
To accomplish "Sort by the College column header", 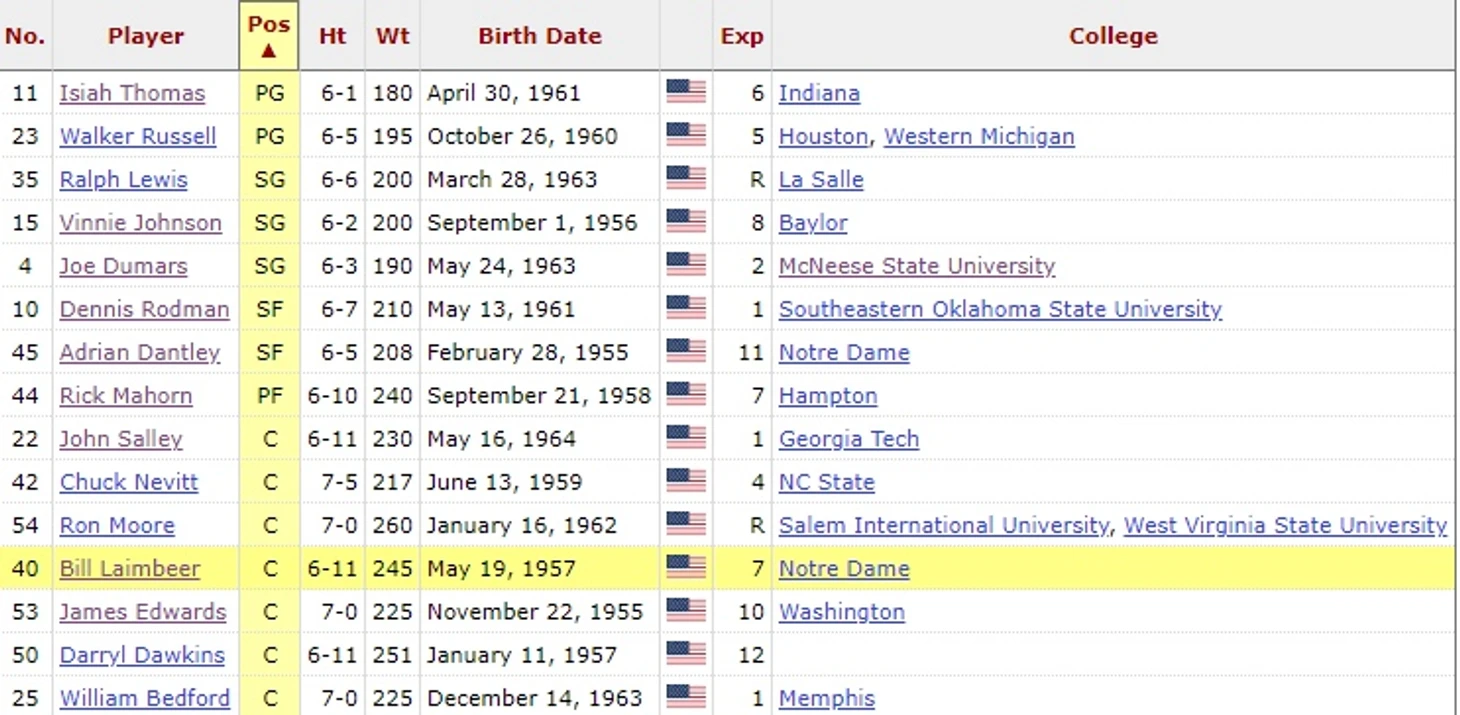I will coord(1113,36).
